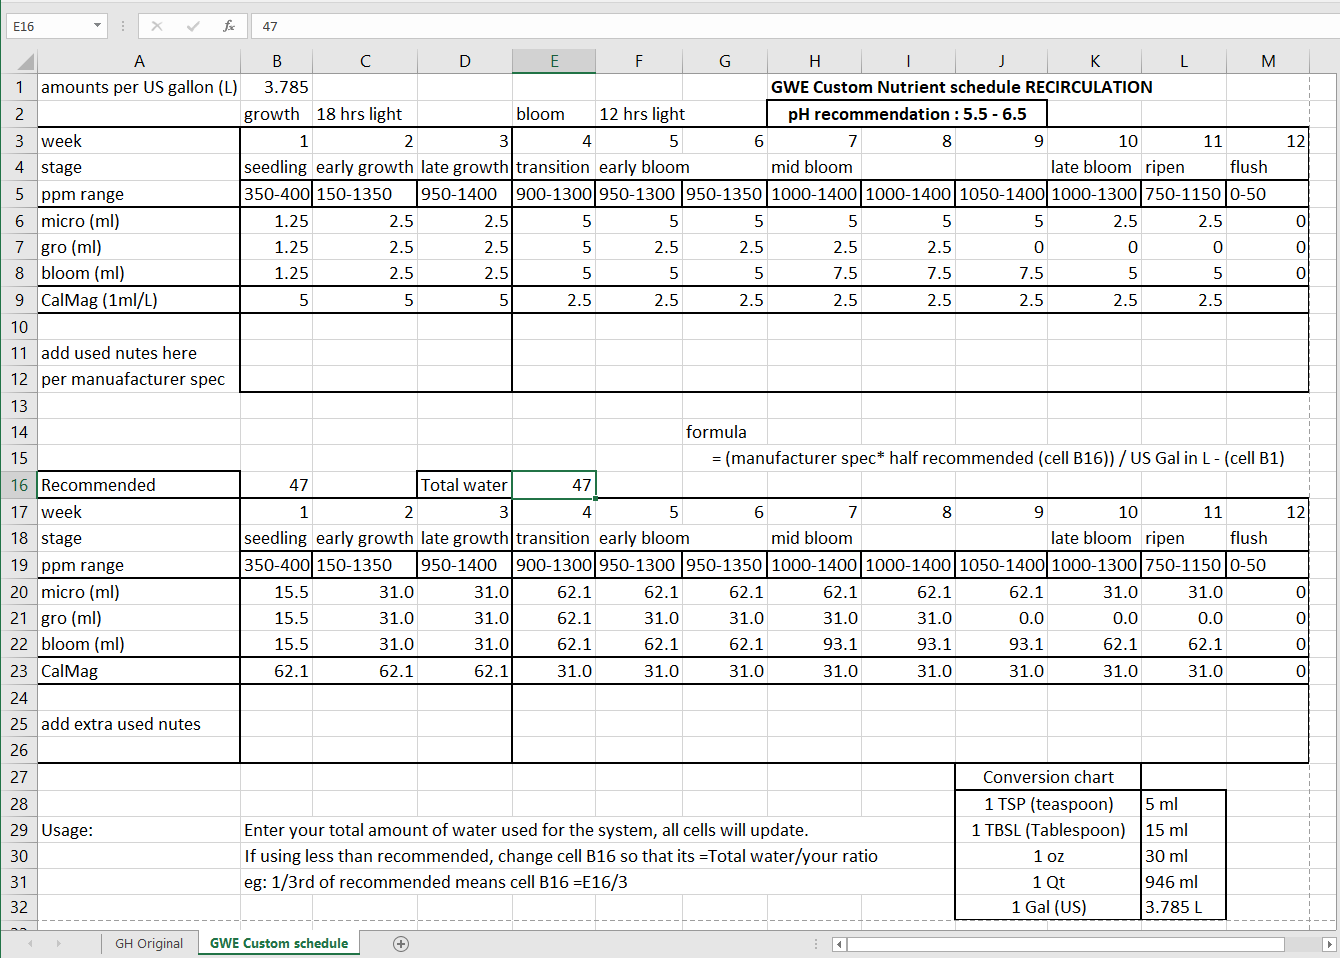
Task: Select 'late bloom' cell in row 4
Action: click(1095, 167)
